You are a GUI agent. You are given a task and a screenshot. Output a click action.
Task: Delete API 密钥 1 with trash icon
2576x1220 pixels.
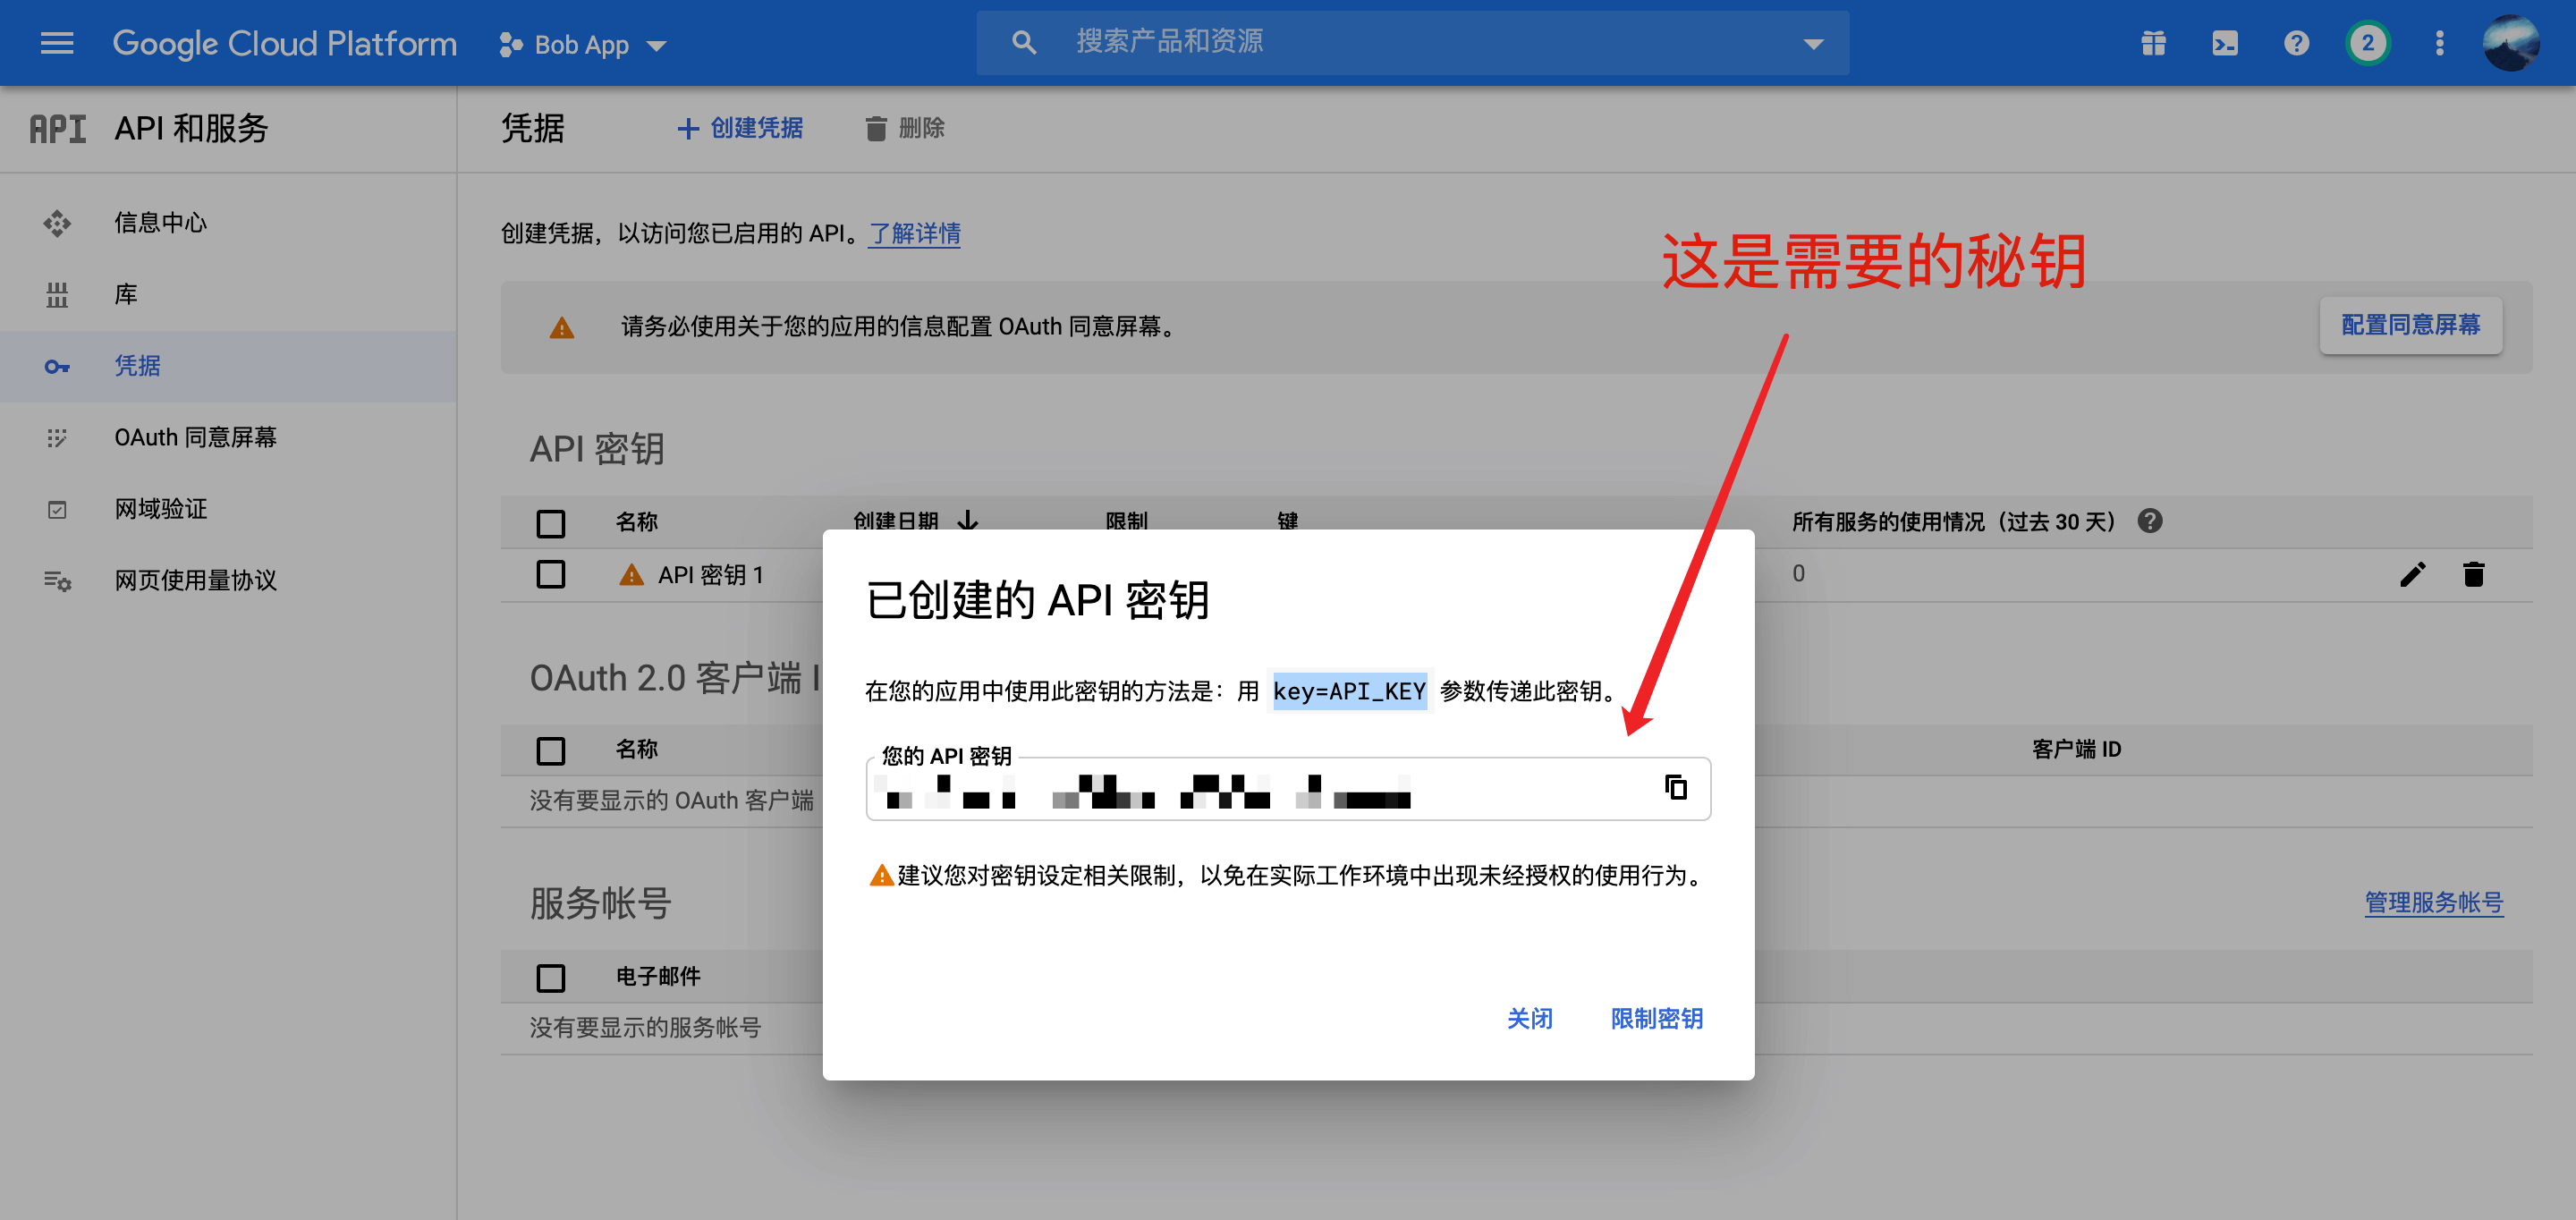(x=2474, y=574)
